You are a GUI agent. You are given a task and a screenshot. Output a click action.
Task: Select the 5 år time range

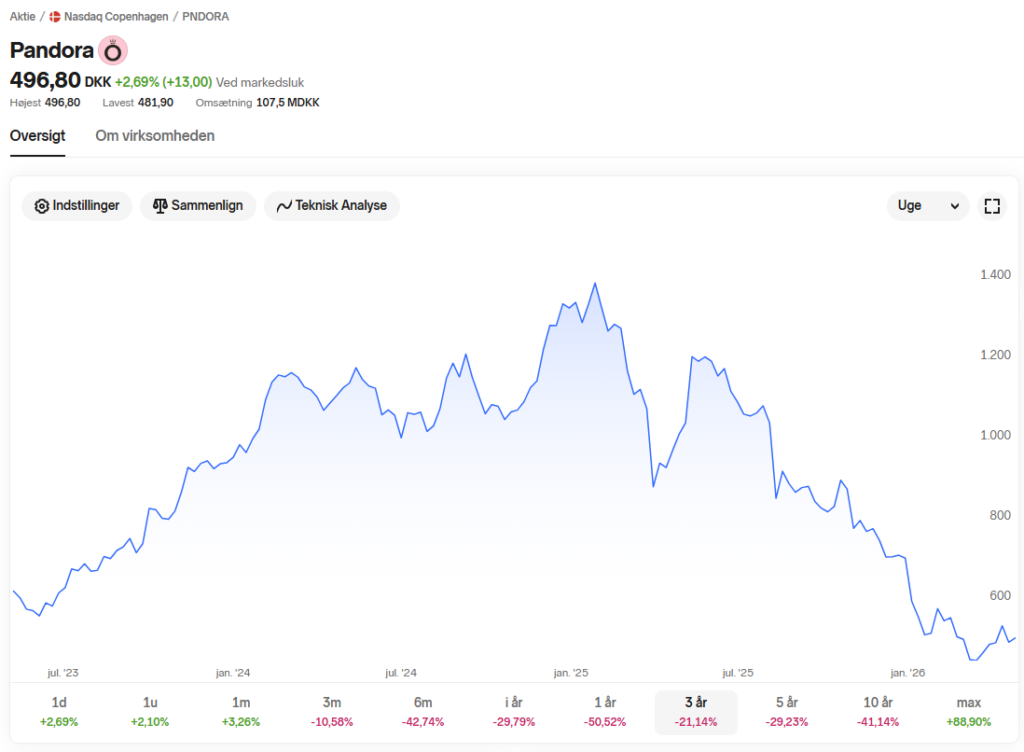click(787, 712)
